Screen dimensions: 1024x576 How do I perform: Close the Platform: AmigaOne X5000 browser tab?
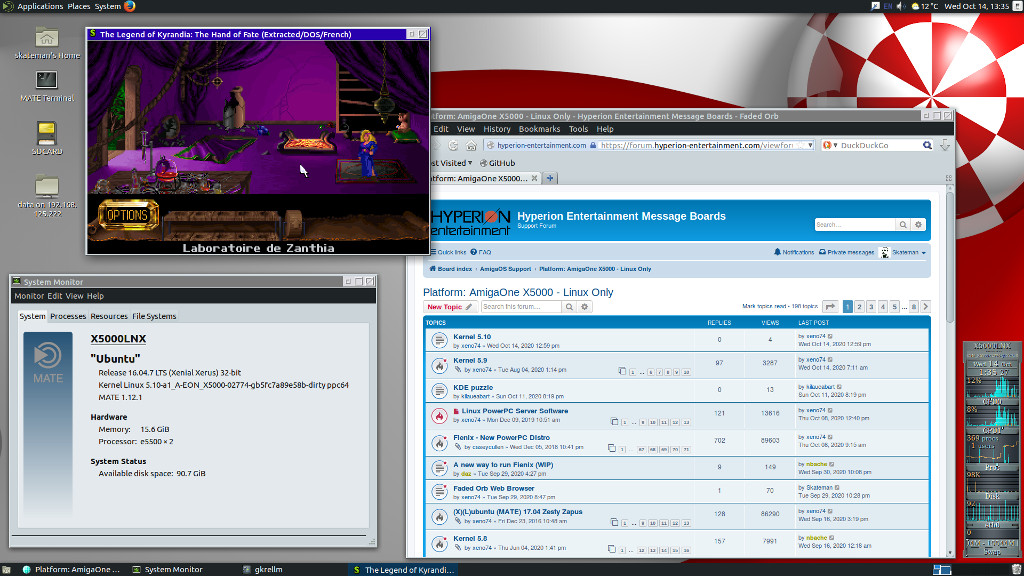click(534, 178)
